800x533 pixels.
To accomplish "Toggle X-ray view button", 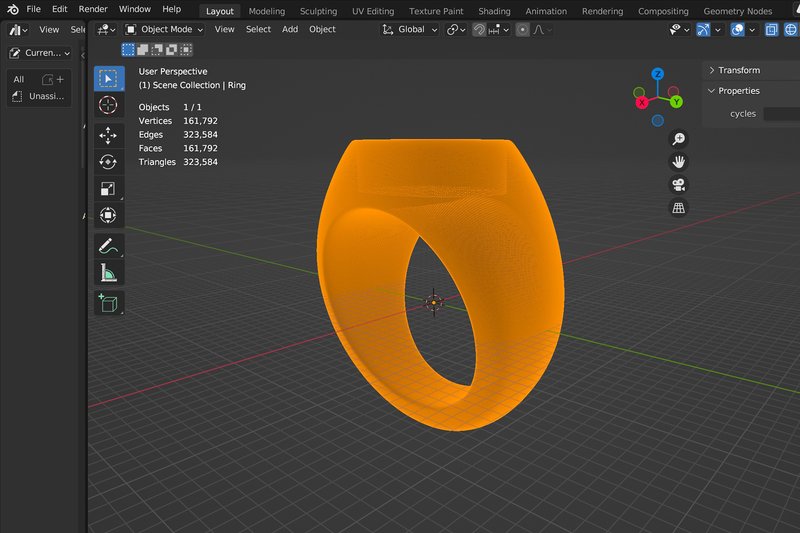I will click(771, 30).
